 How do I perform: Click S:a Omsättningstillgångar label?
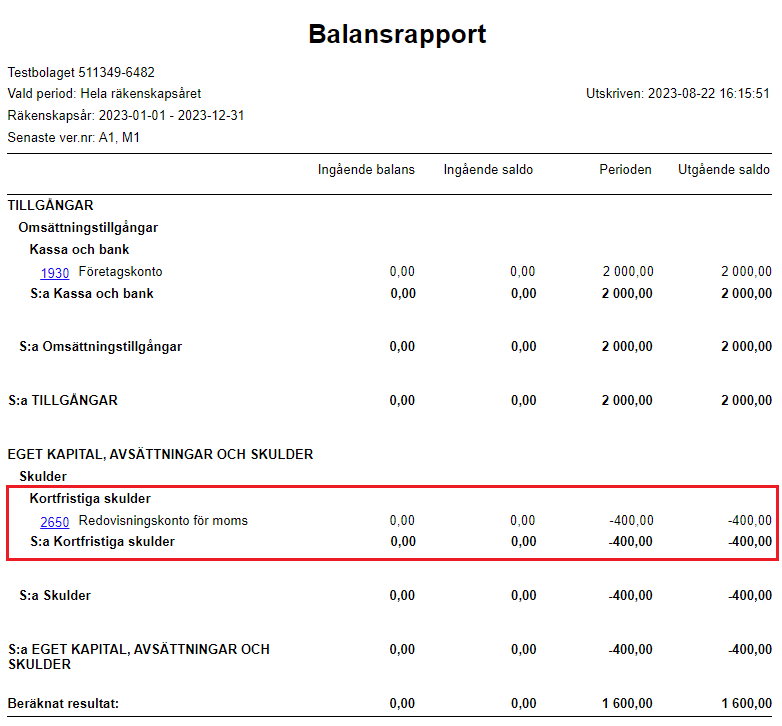click(100, 346)
